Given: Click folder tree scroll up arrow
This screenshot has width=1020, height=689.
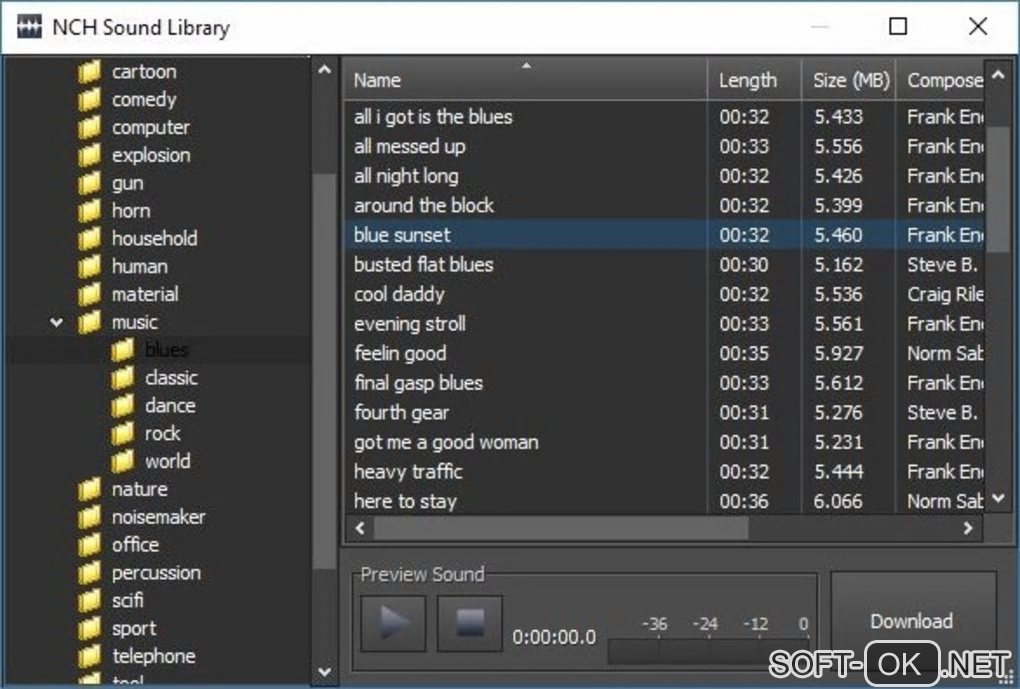Looking at the screenshot, I should pos(325,70).
